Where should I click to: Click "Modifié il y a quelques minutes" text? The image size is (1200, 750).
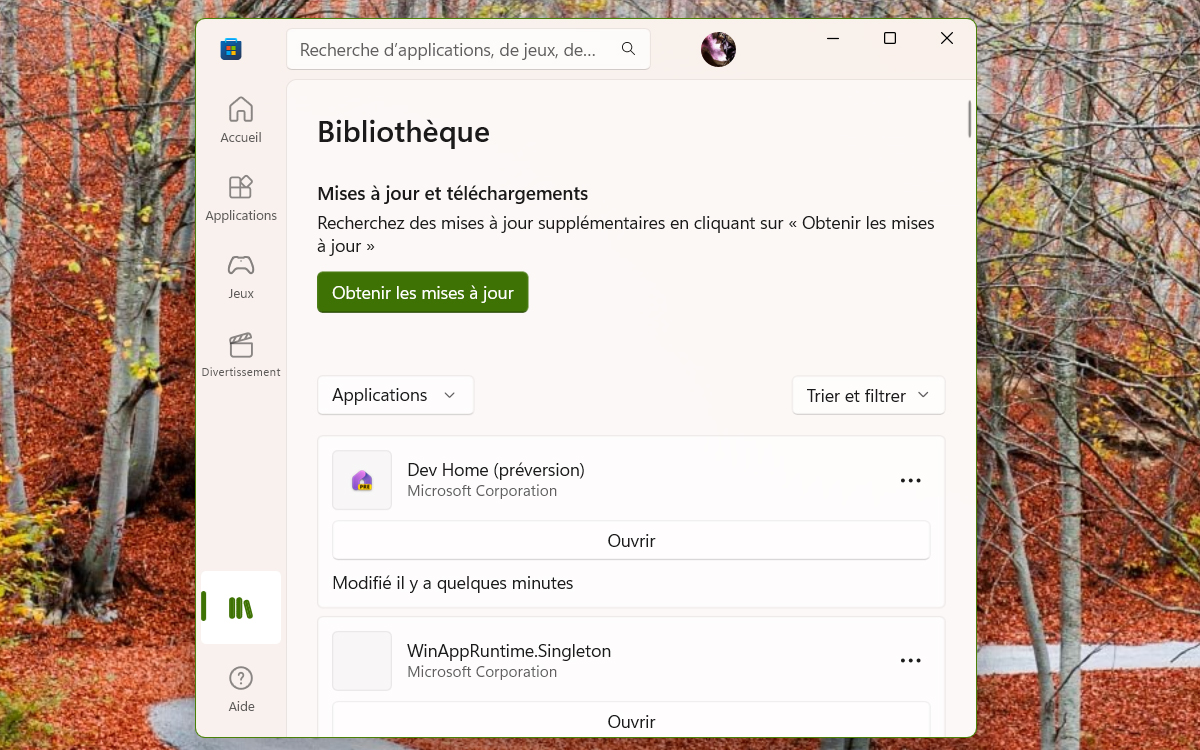point(453,583)
